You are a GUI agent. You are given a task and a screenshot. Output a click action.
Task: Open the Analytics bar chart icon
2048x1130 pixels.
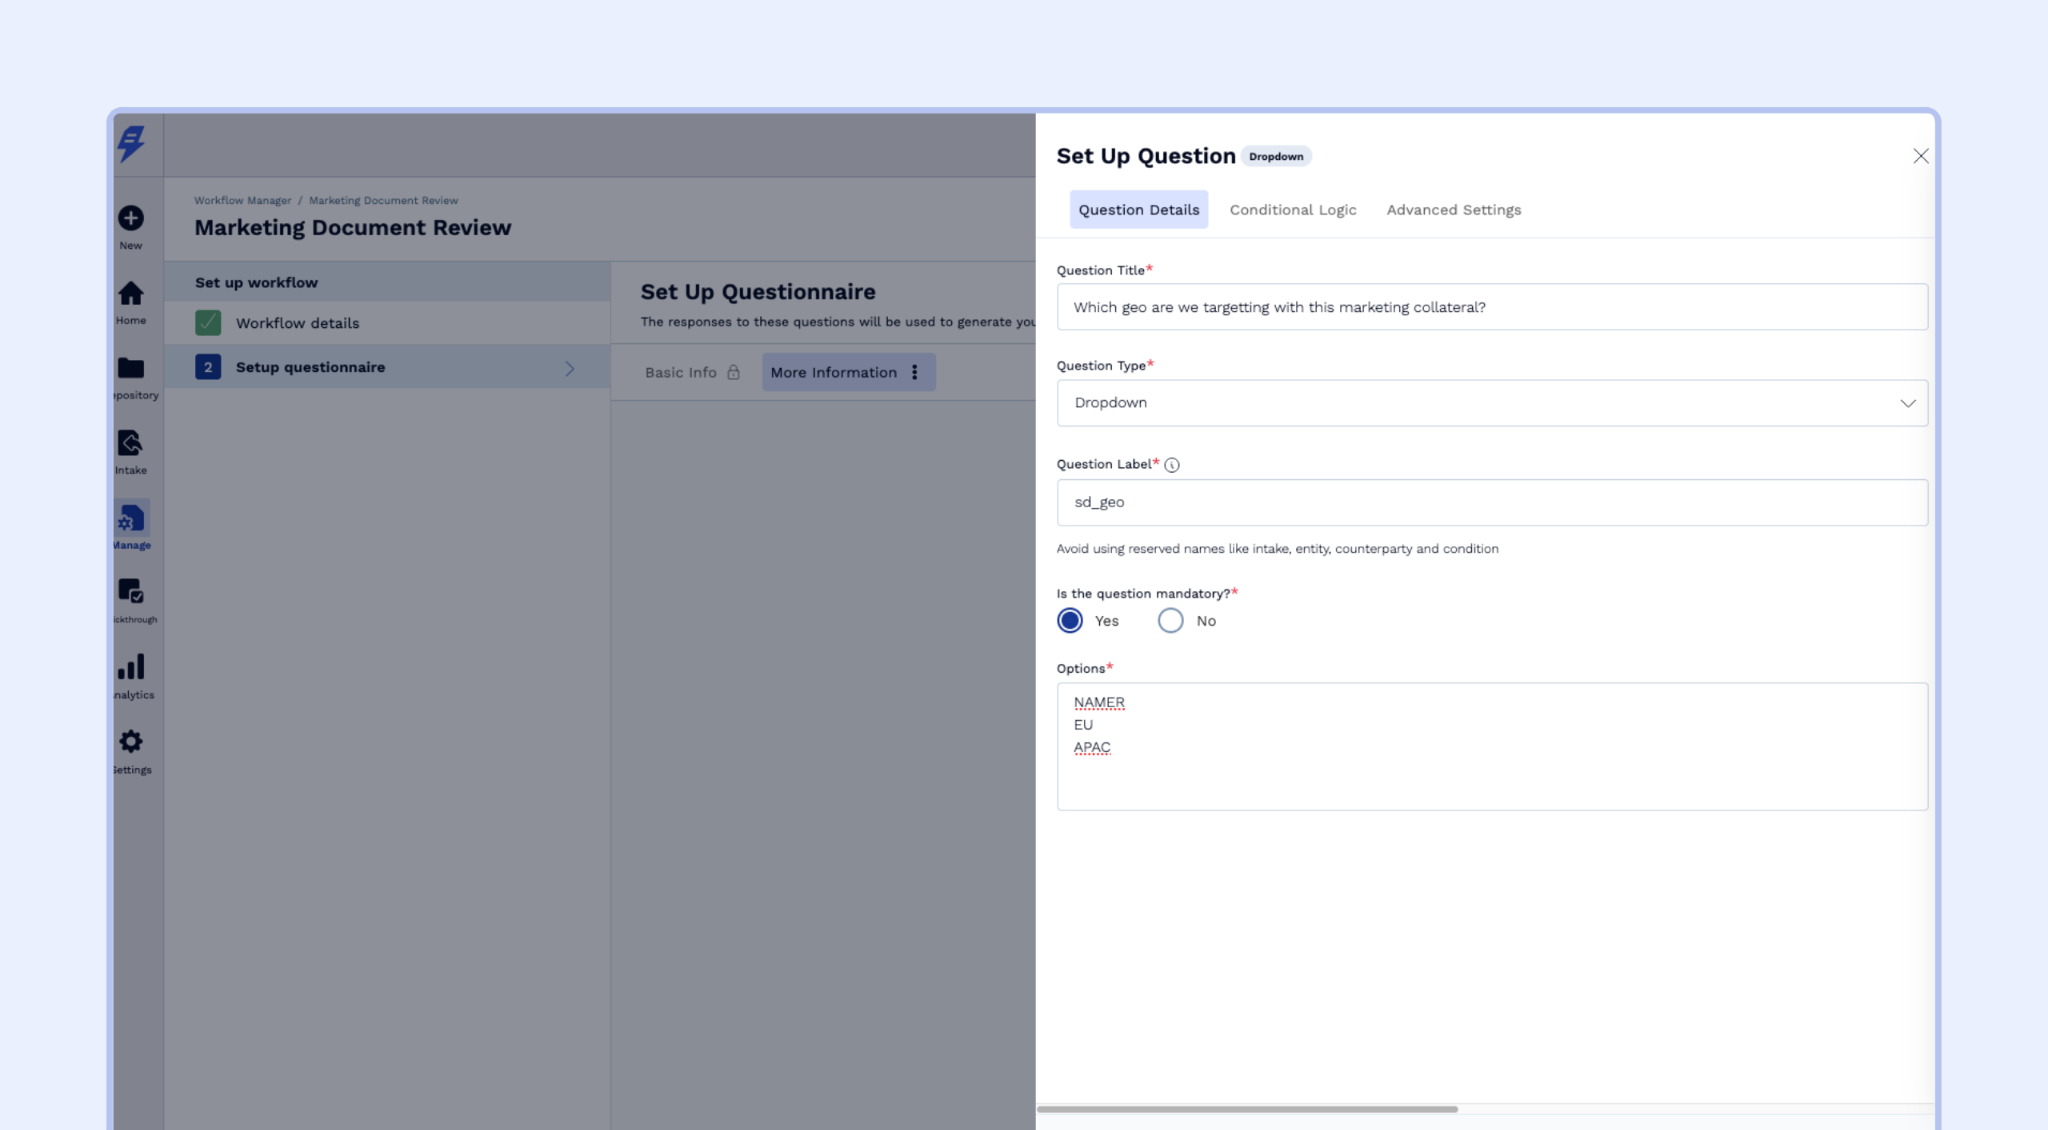pos(131,667)
